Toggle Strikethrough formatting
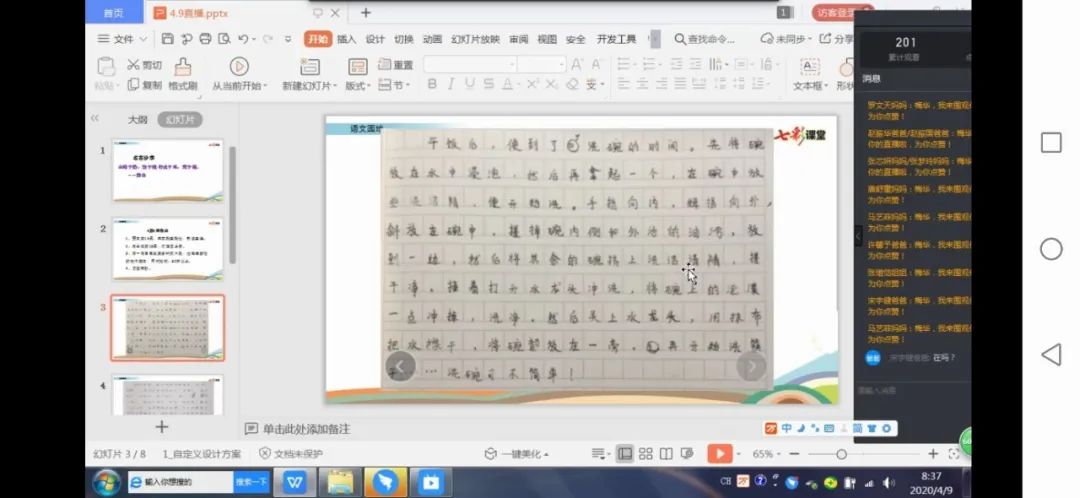 point(488,84)
